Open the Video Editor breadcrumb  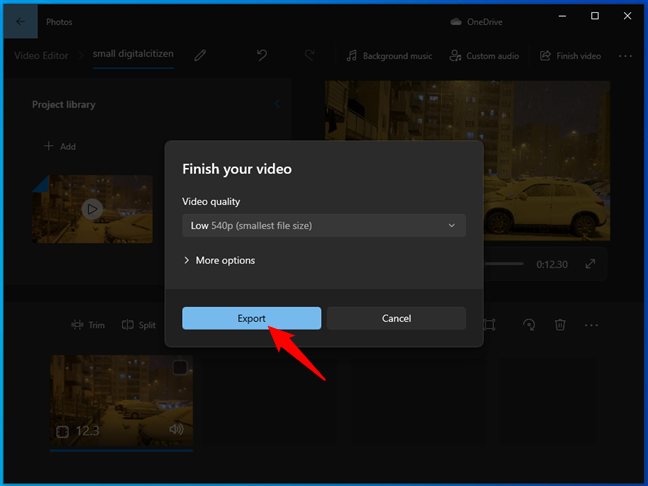[x=41, y=55]
